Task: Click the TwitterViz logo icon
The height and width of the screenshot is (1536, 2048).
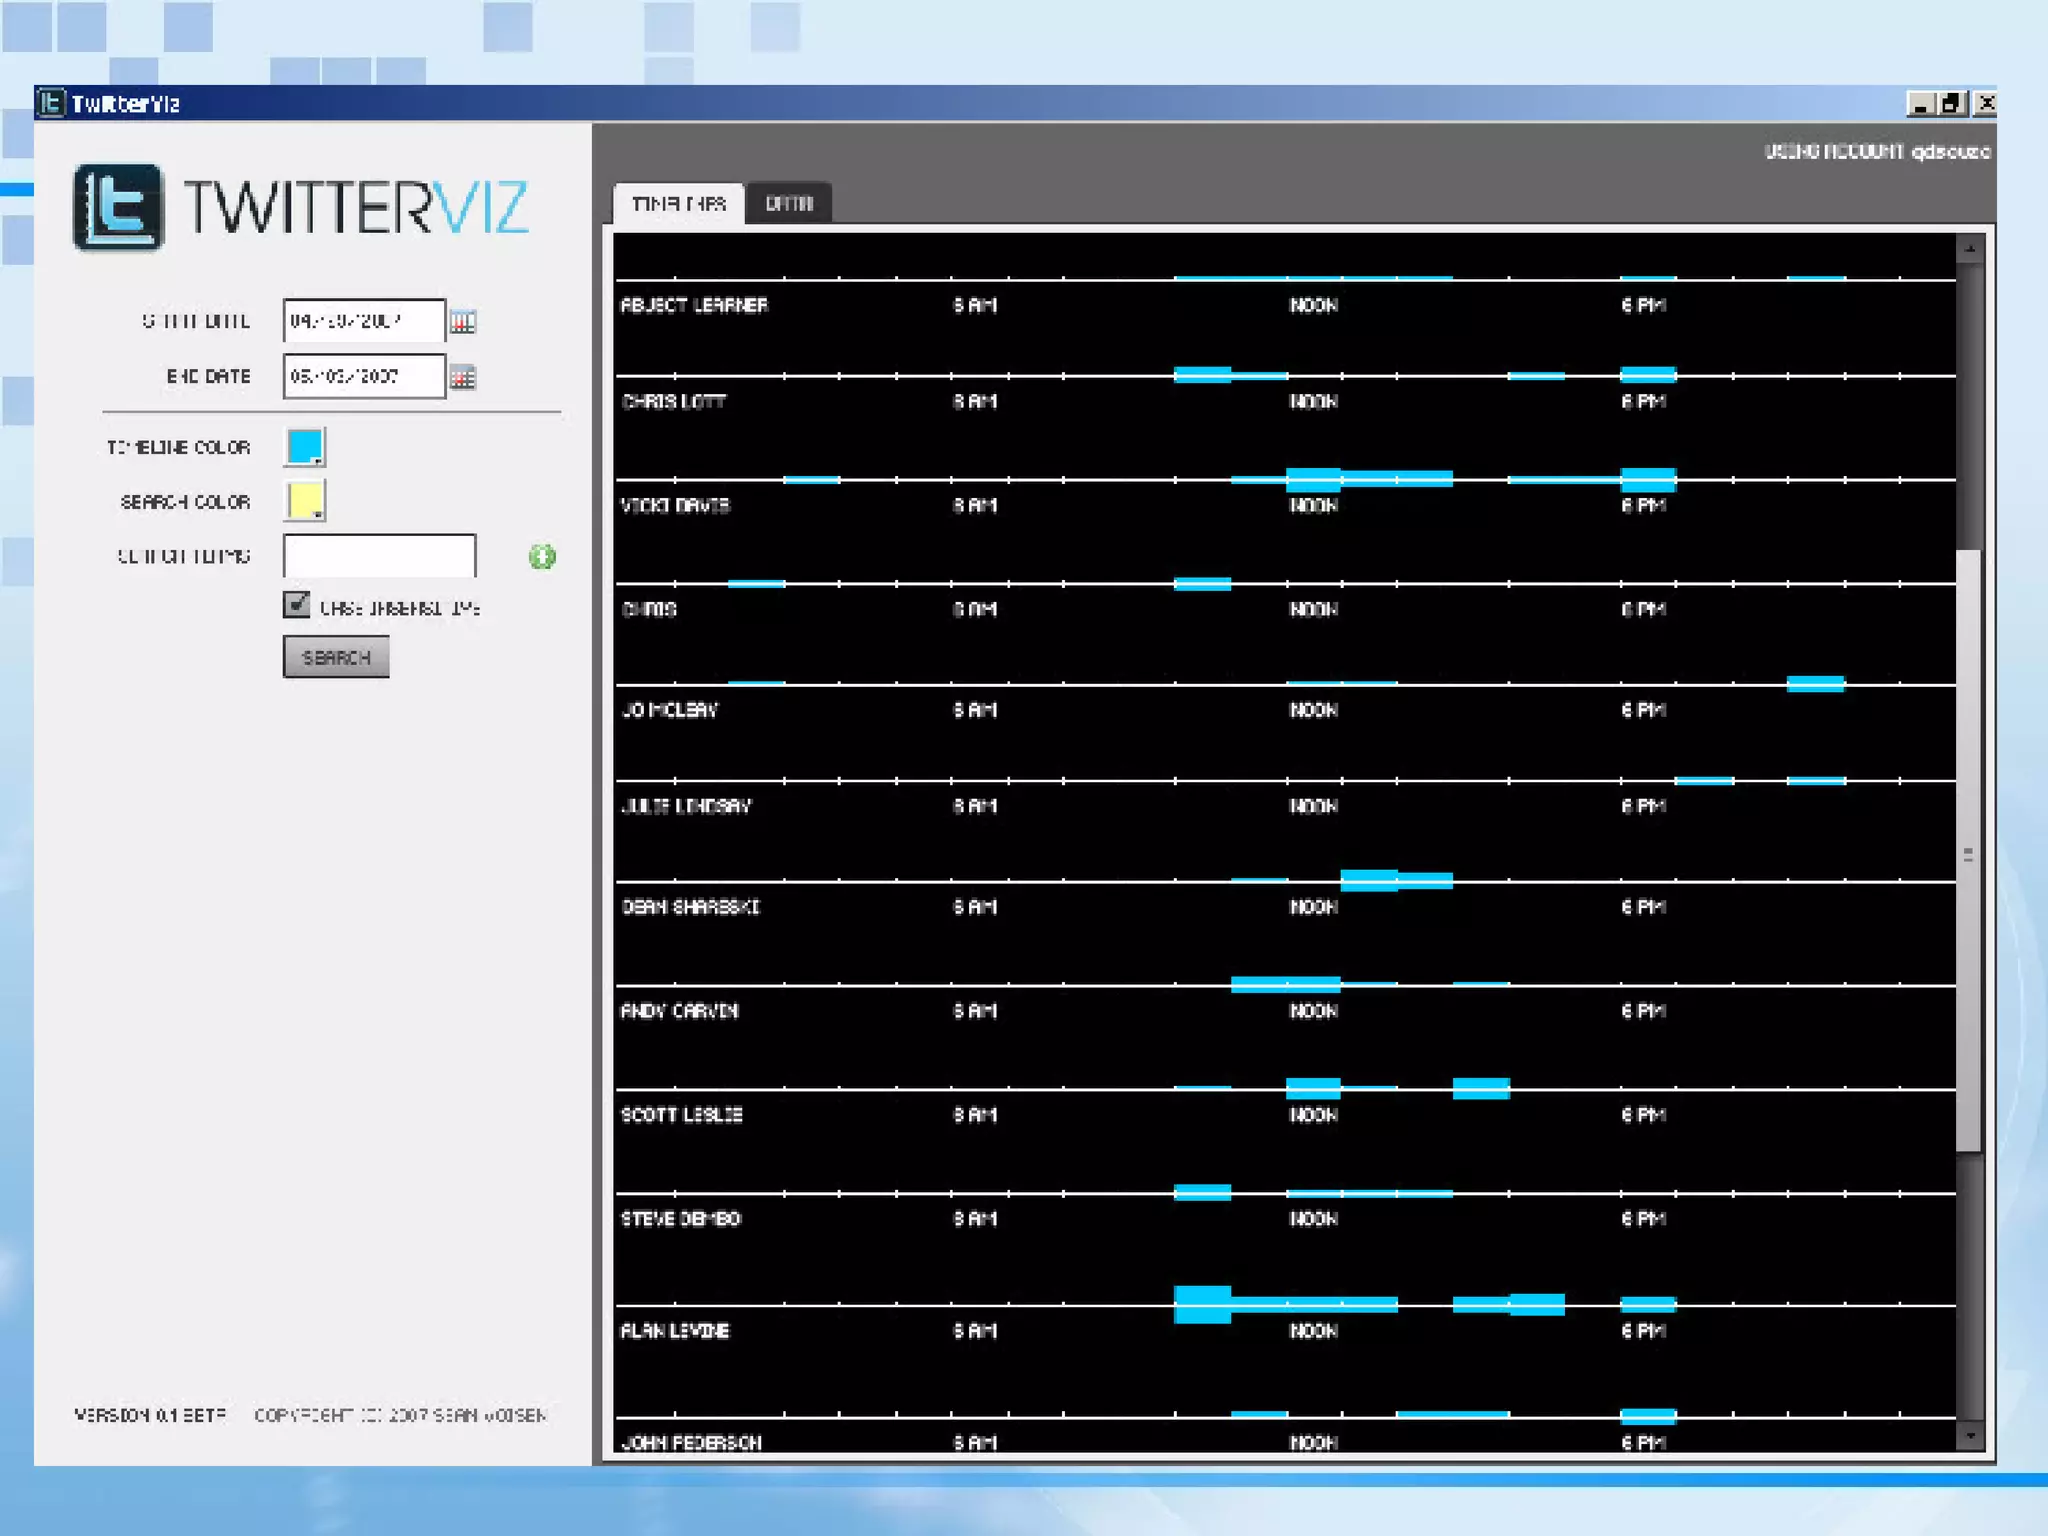Action: click(x=118, y=207)
